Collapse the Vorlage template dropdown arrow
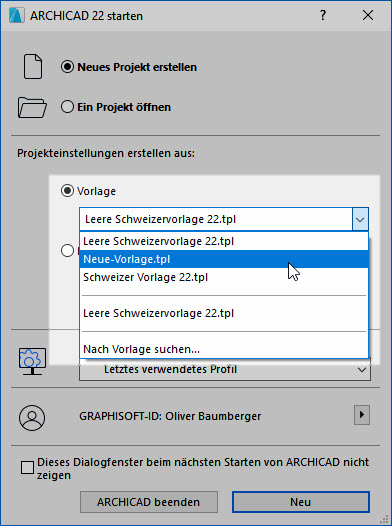Image resolution: width=392 pixels, height=526 pixels. pos(360,219)
